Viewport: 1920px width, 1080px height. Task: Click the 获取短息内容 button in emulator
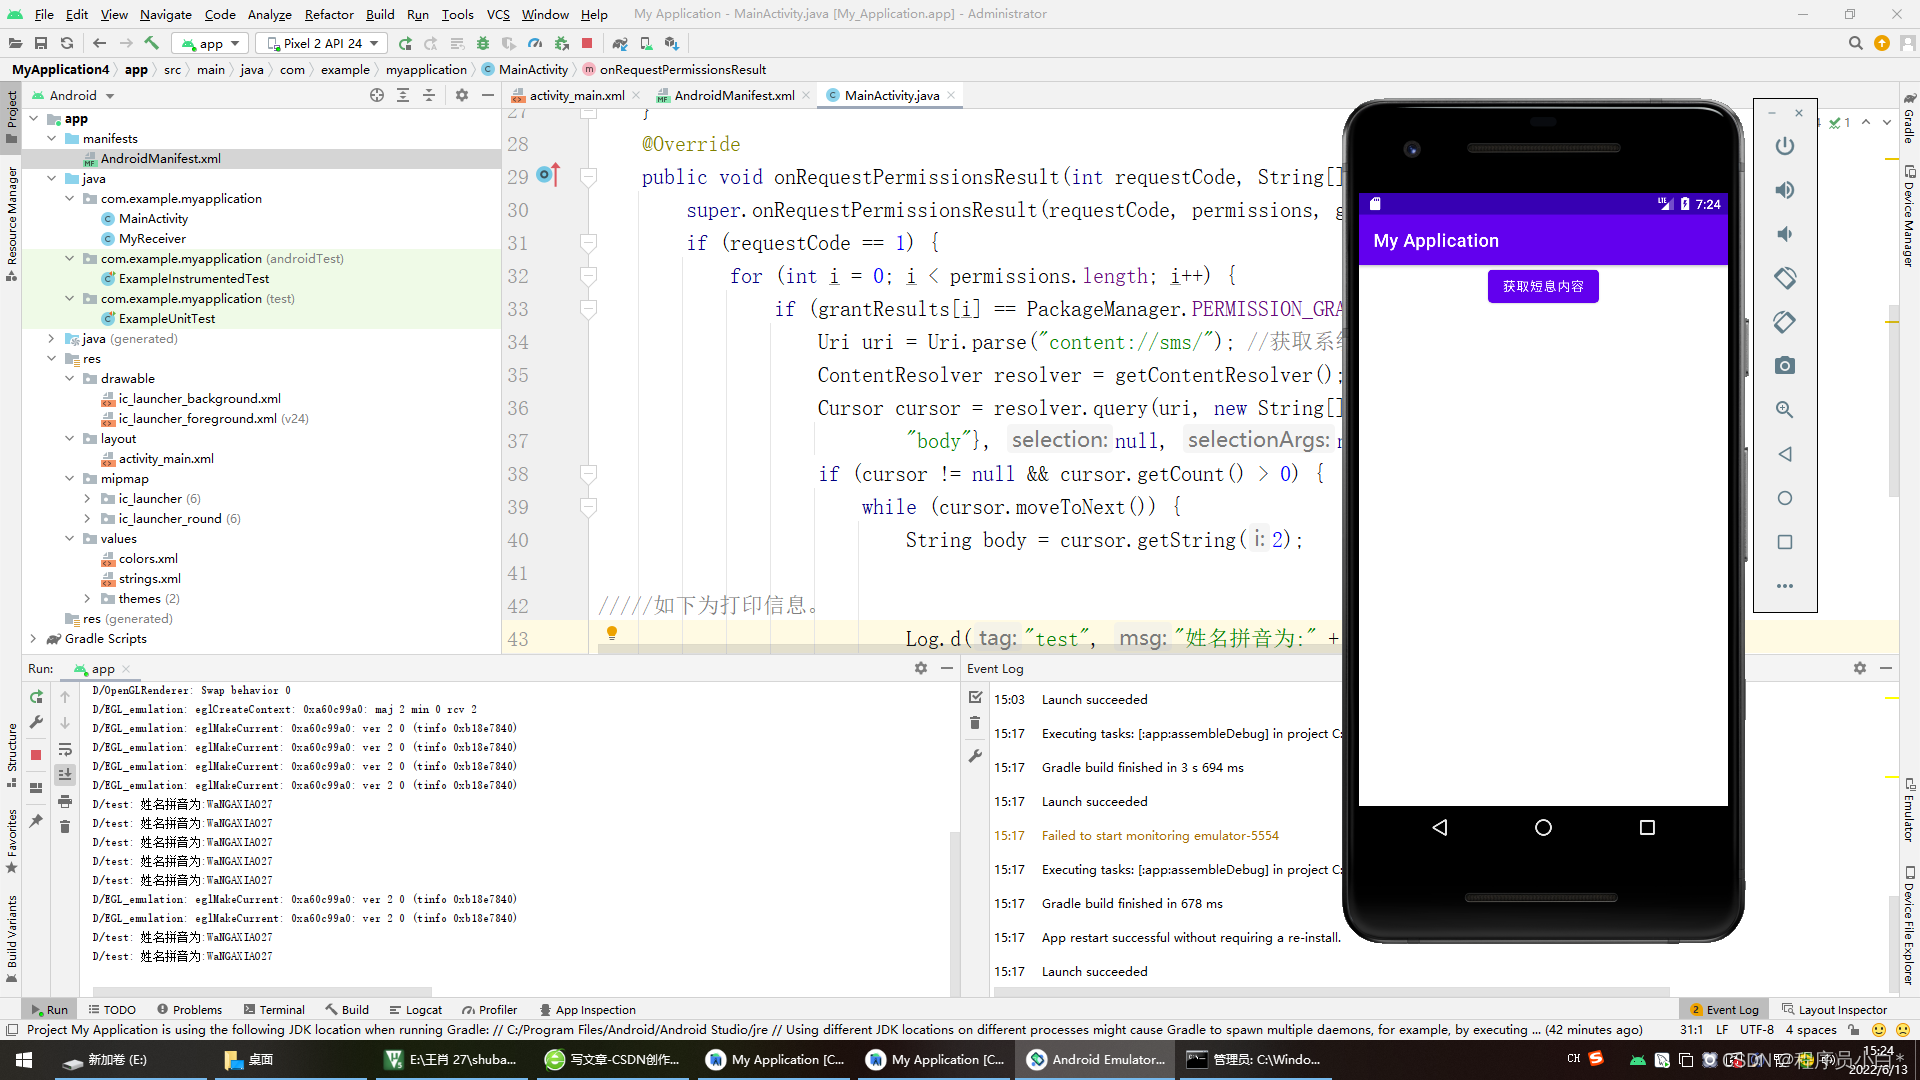(1542, 286)
